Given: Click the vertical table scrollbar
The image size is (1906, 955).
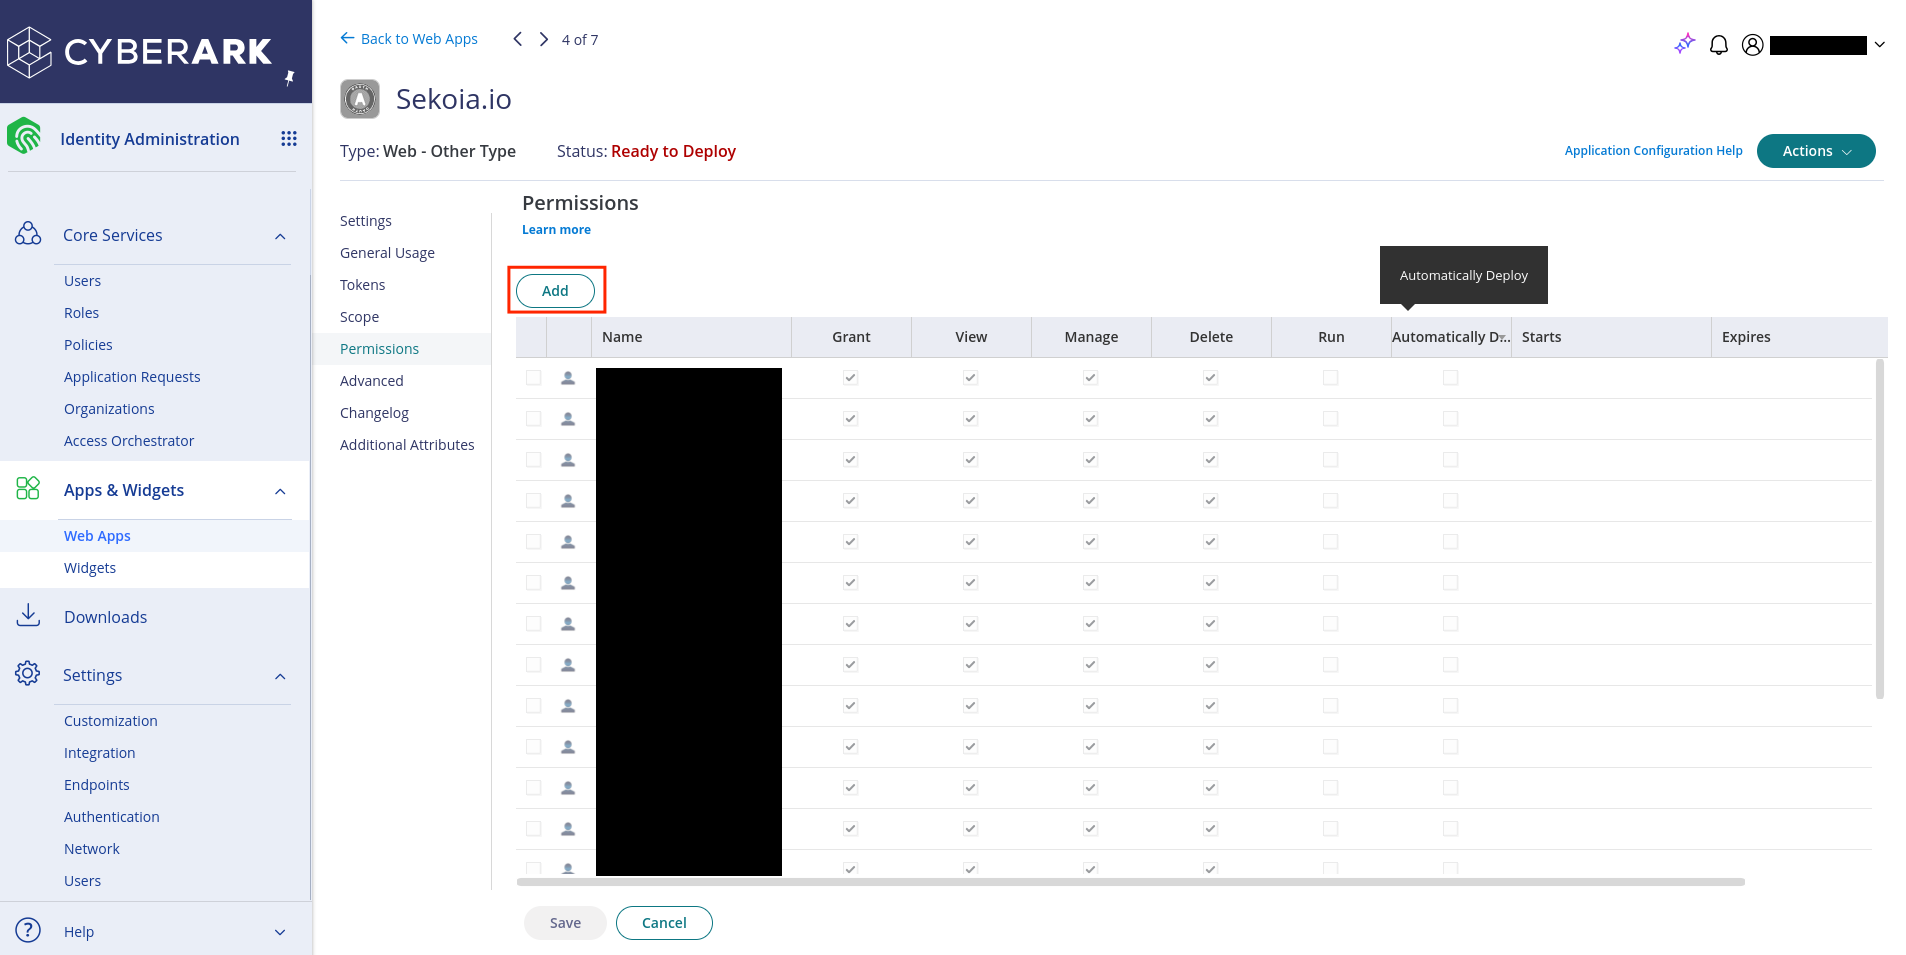Looking at the screenshot, I should pyautogui.click(x=1880, y=528).
